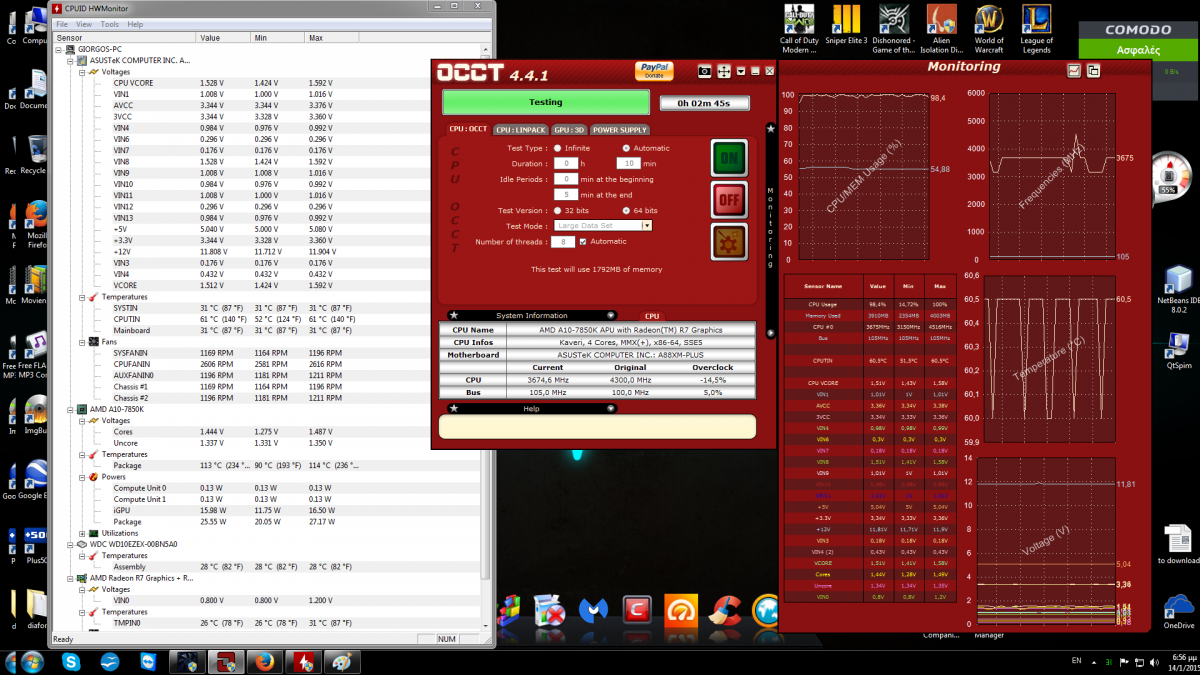Open the Tools menu in HWMonitor
The width and height of the screenshot is (1200, 675).
(x=110, y=24)
